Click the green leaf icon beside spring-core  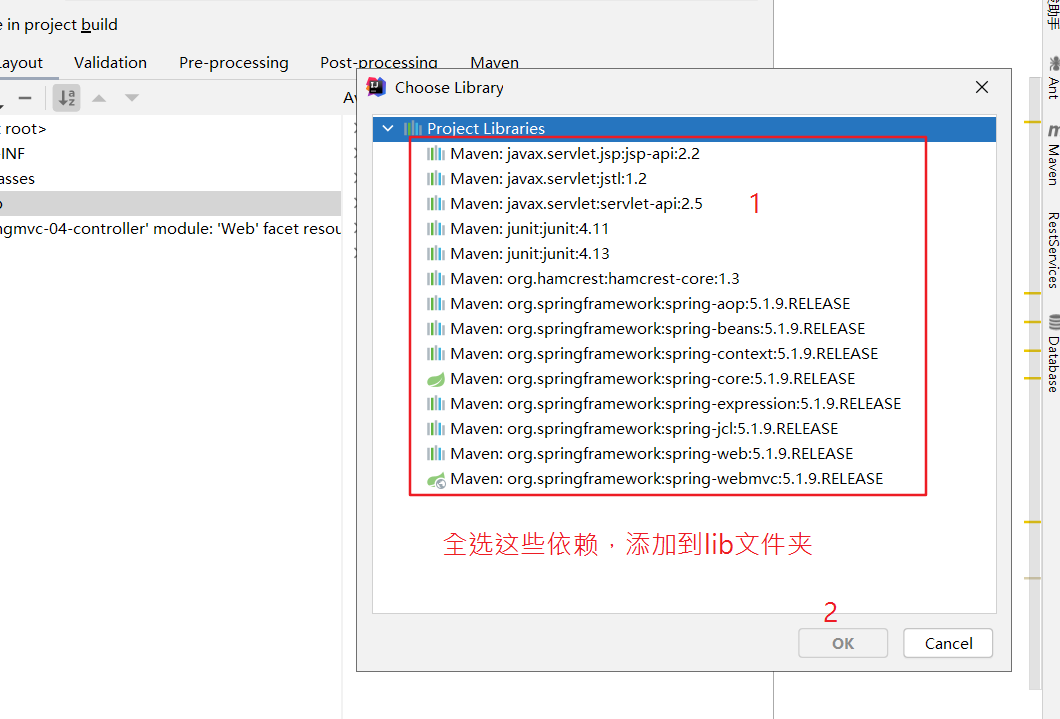point(436,379)
